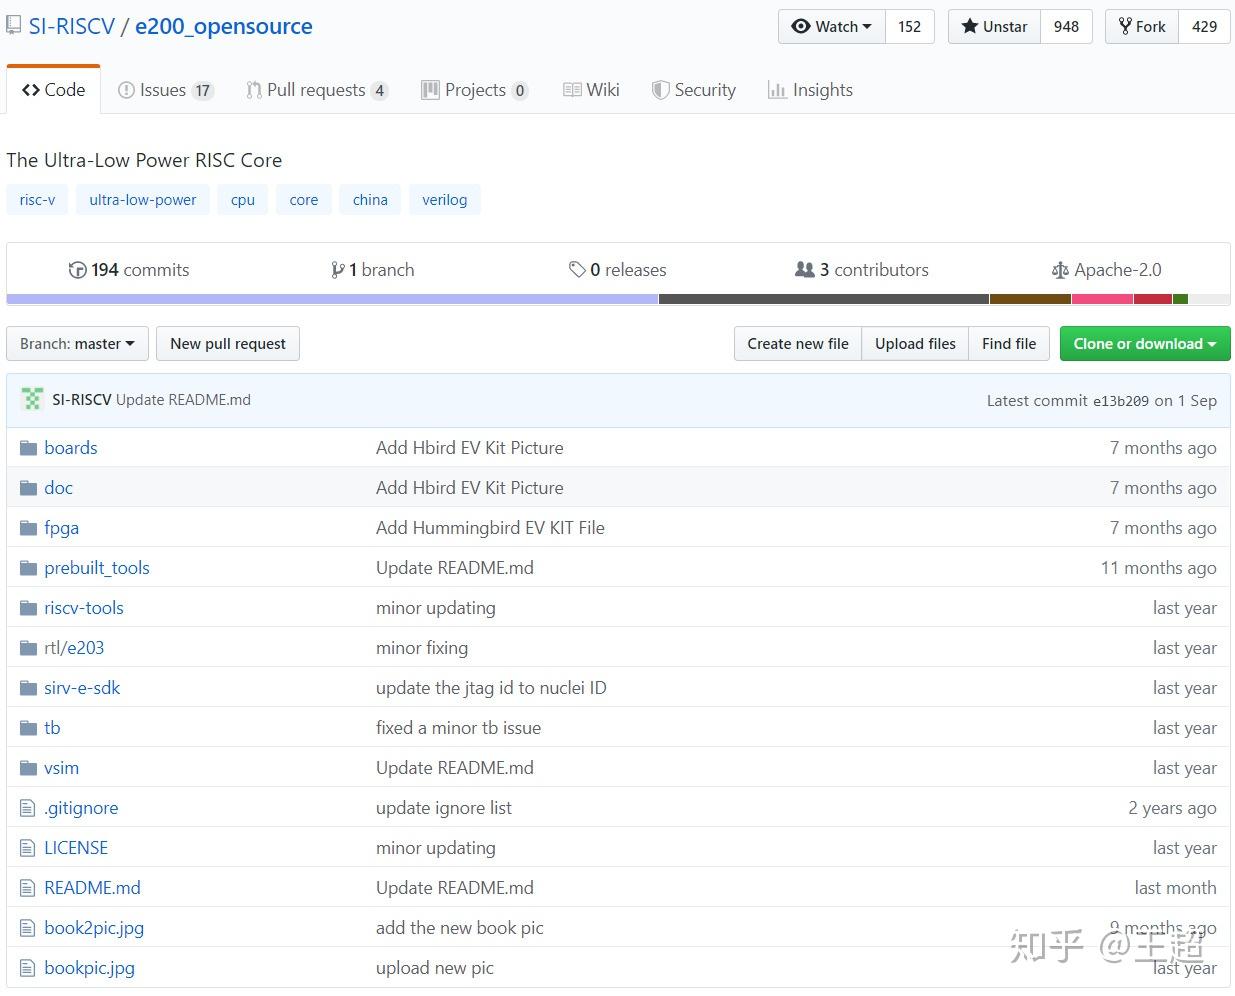Open the Clone or download dropdown

click(x=1144, y=343)
